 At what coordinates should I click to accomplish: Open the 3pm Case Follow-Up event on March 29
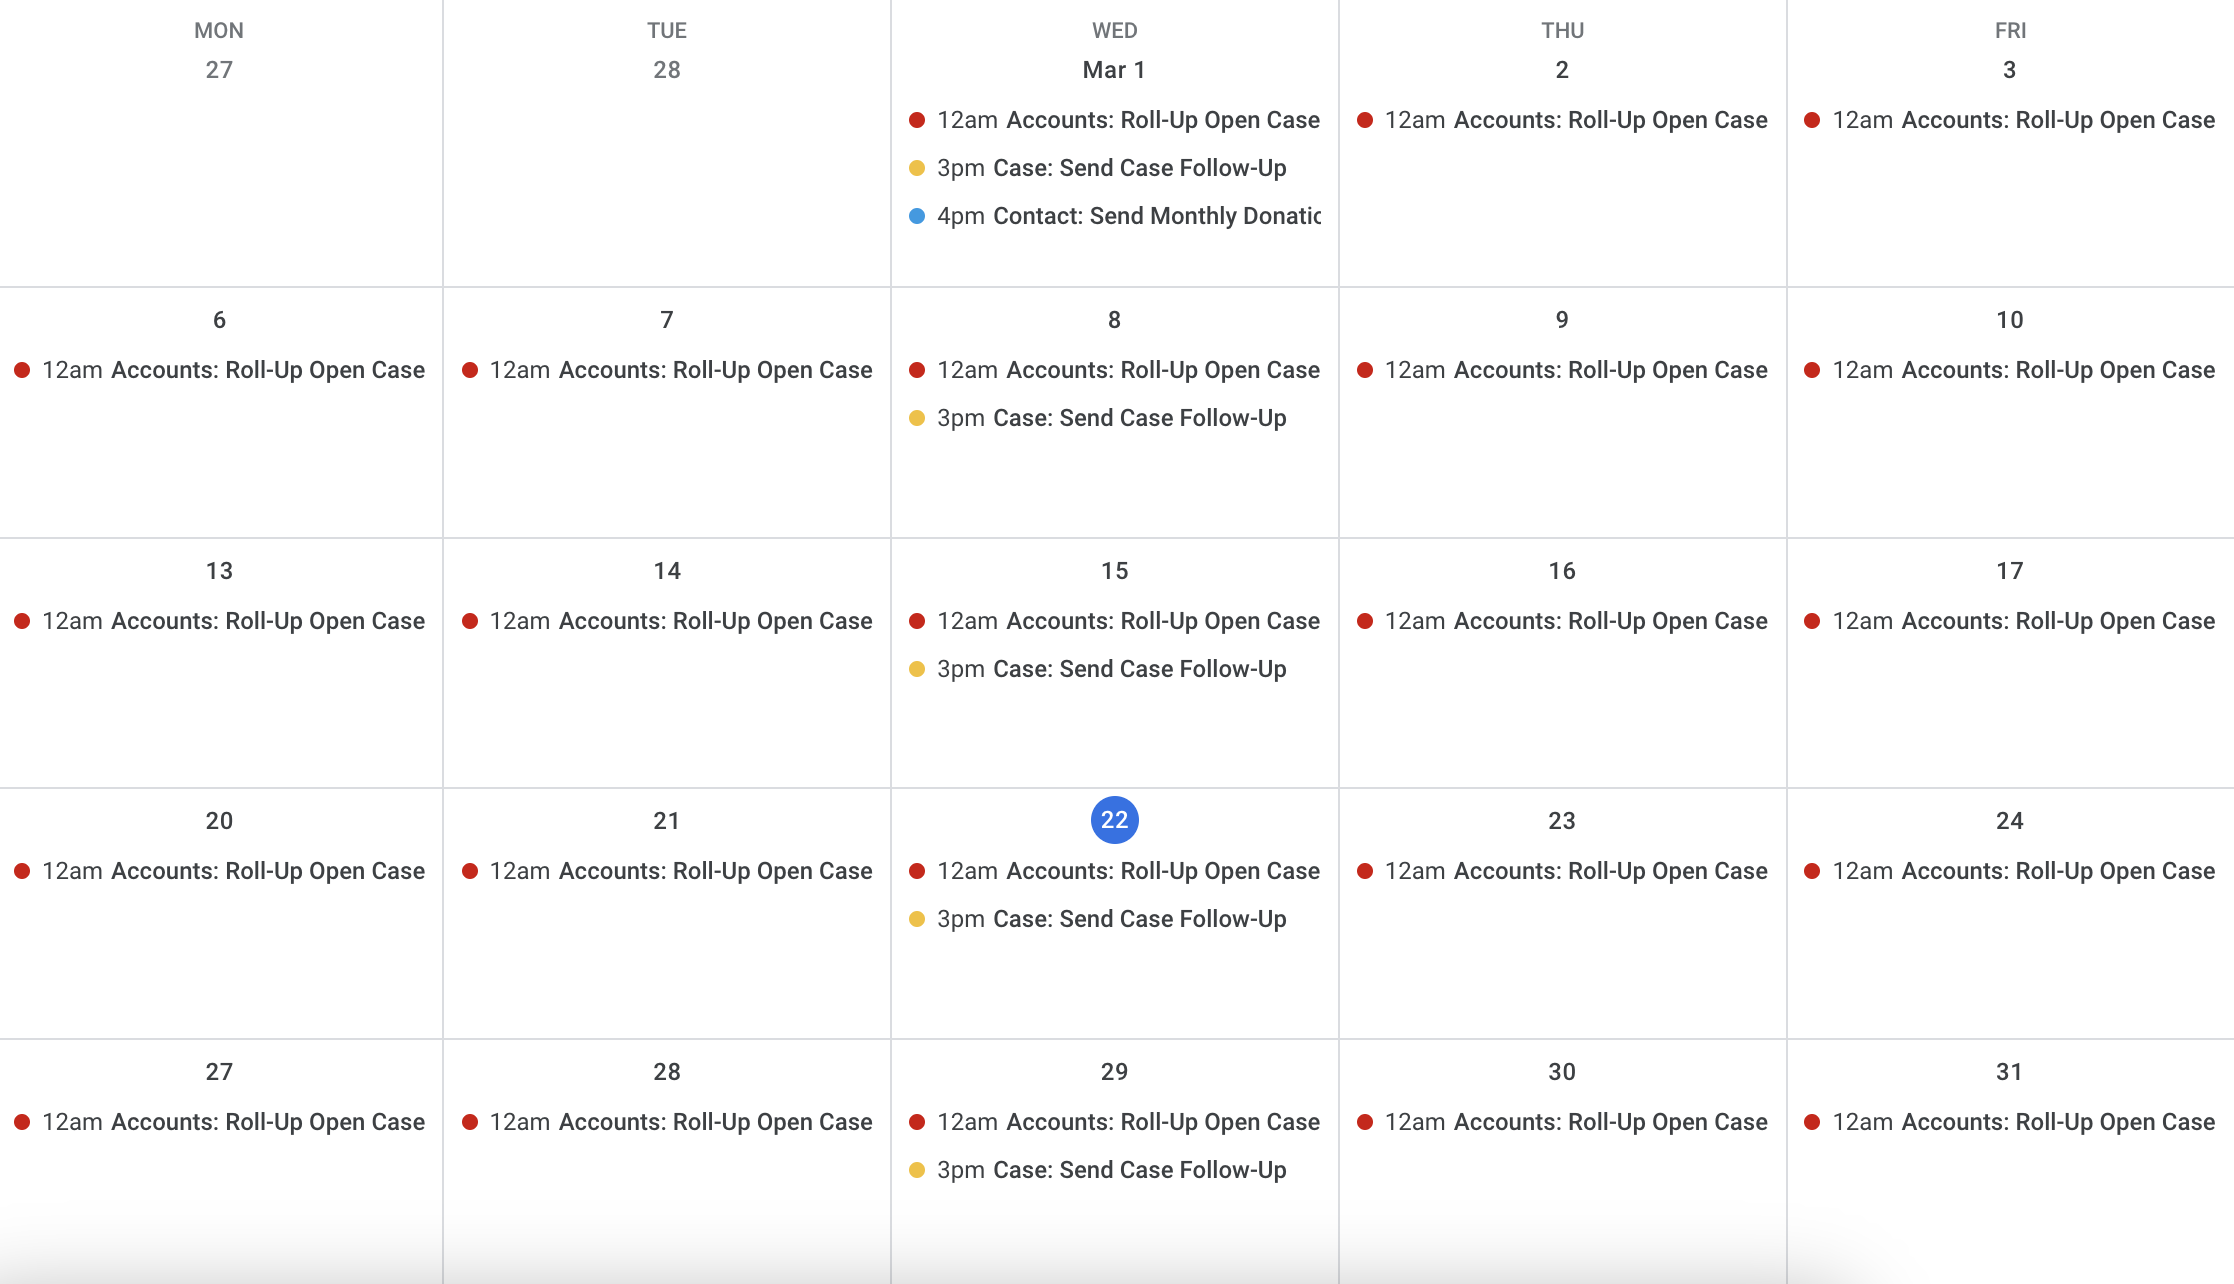point(1114,1170)
